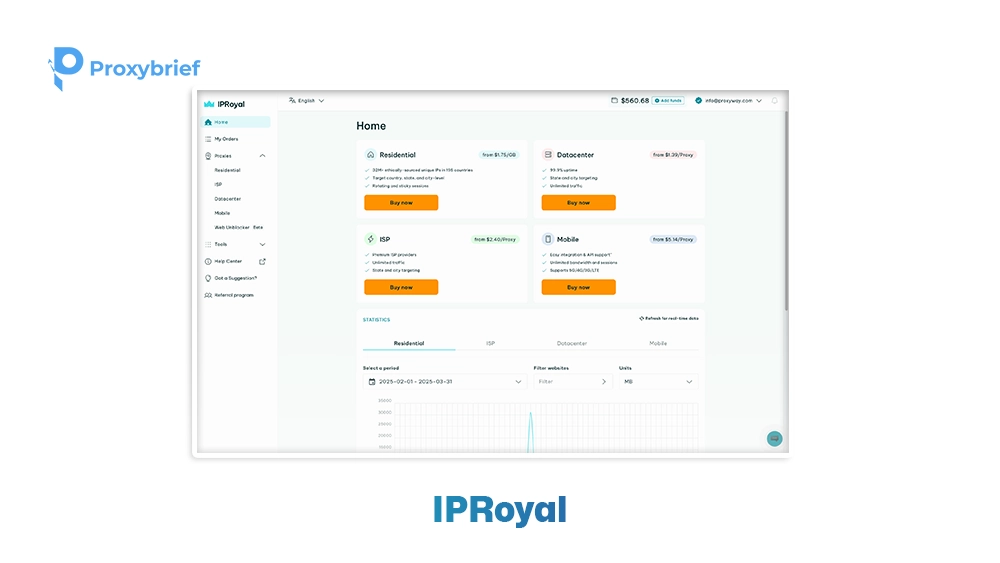Select Datacenter under Proxies in sidebar
The width and height of the screenshot is (1000, 563).
coord(228,199)
